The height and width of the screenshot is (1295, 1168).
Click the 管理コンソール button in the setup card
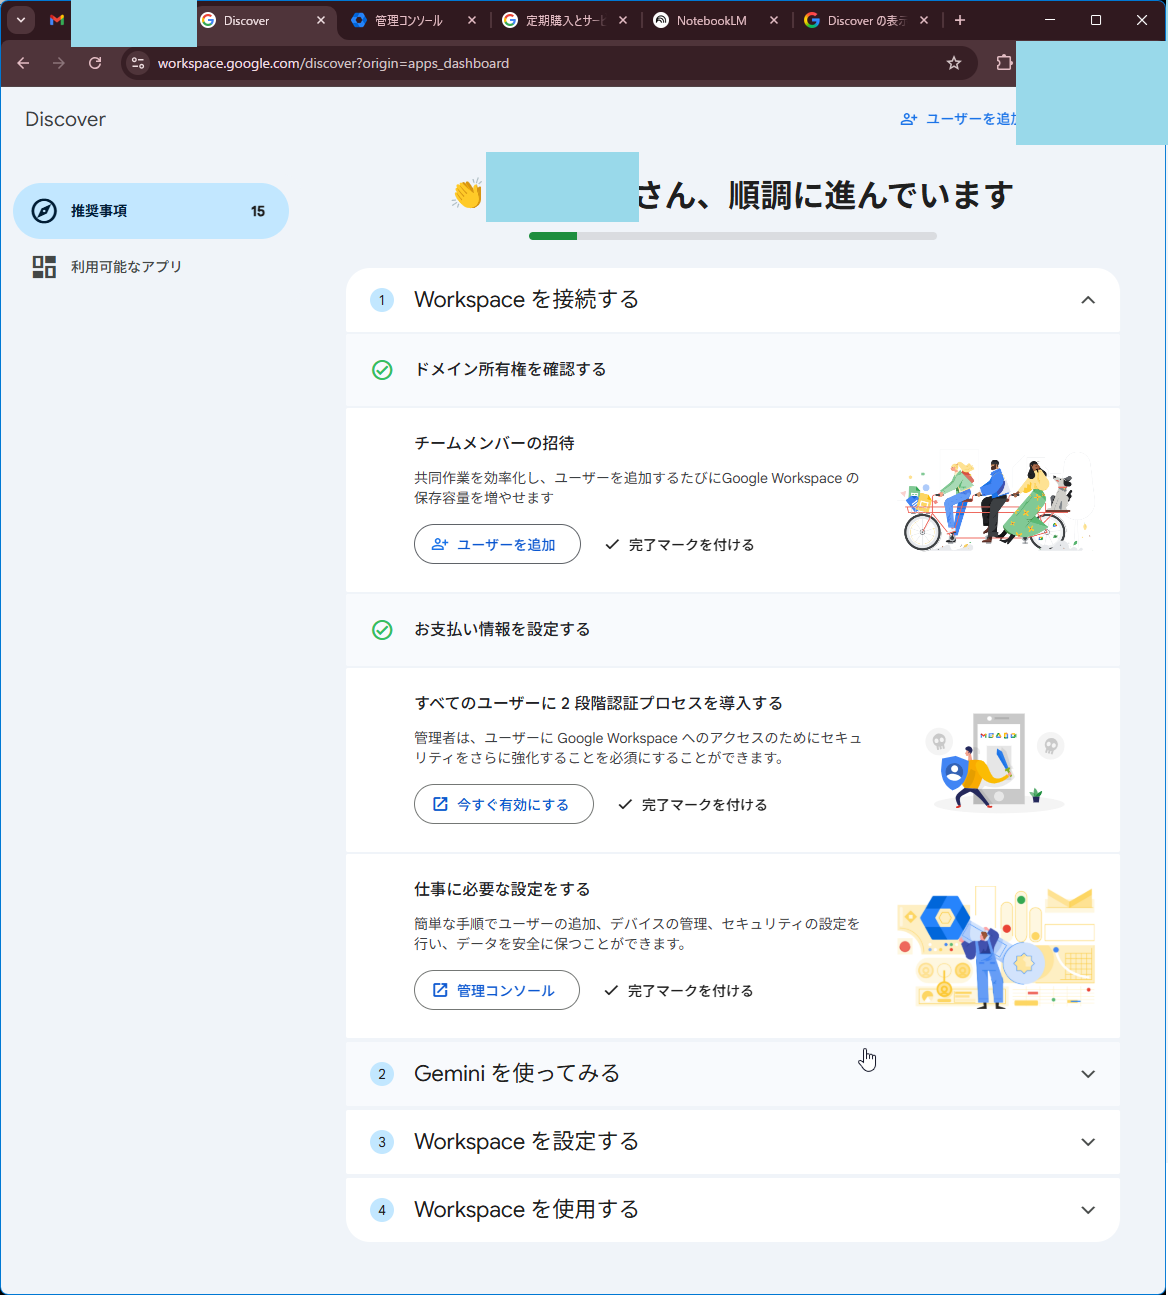point(496,991)
